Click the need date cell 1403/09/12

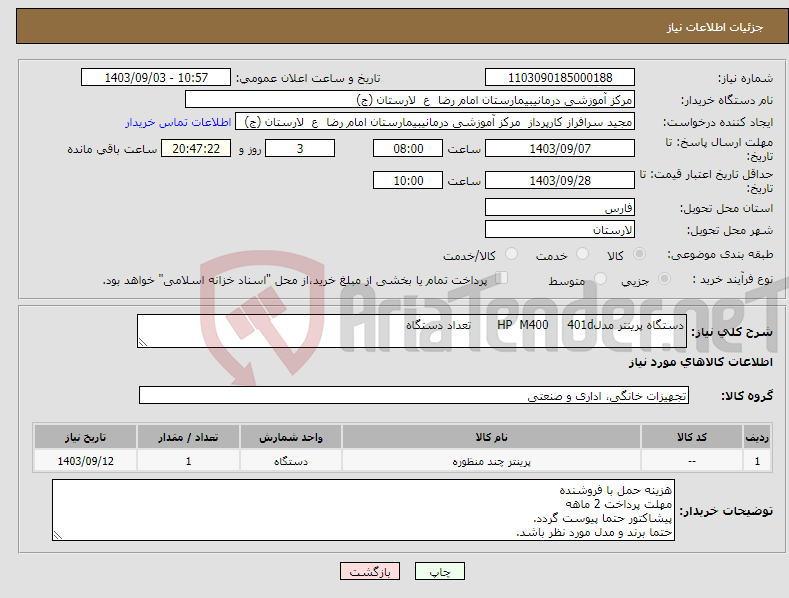(x=86, y=461)
